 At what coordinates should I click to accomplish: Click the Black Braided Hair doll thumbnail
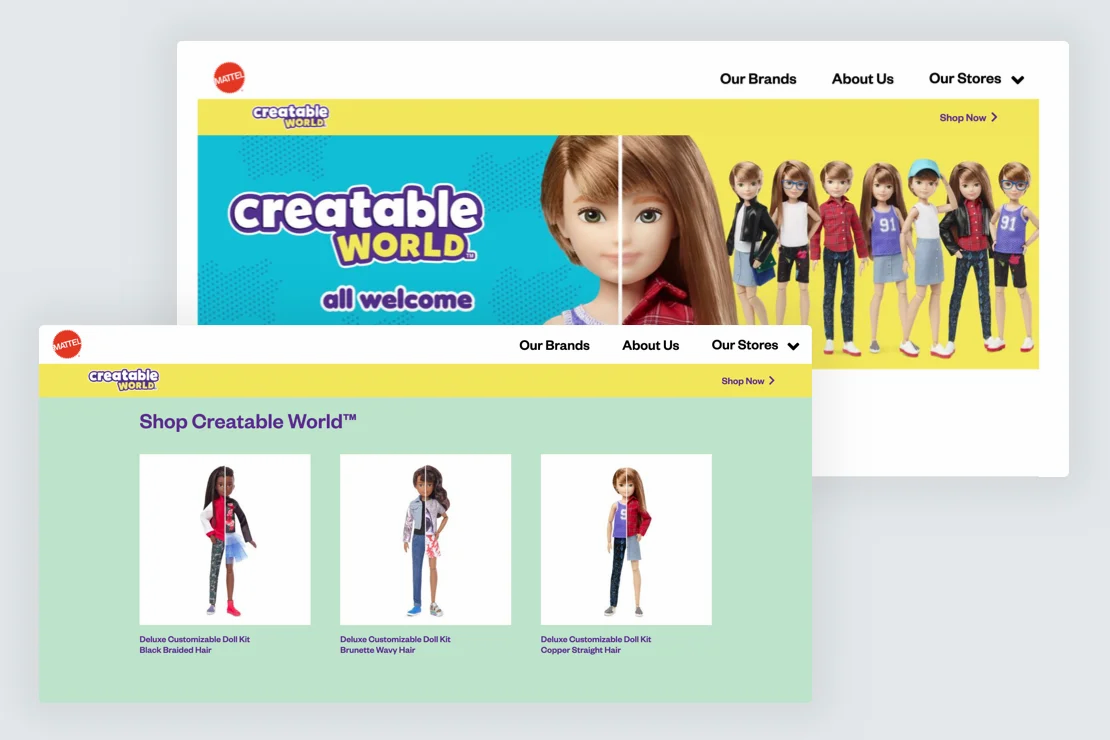(225, 539)
